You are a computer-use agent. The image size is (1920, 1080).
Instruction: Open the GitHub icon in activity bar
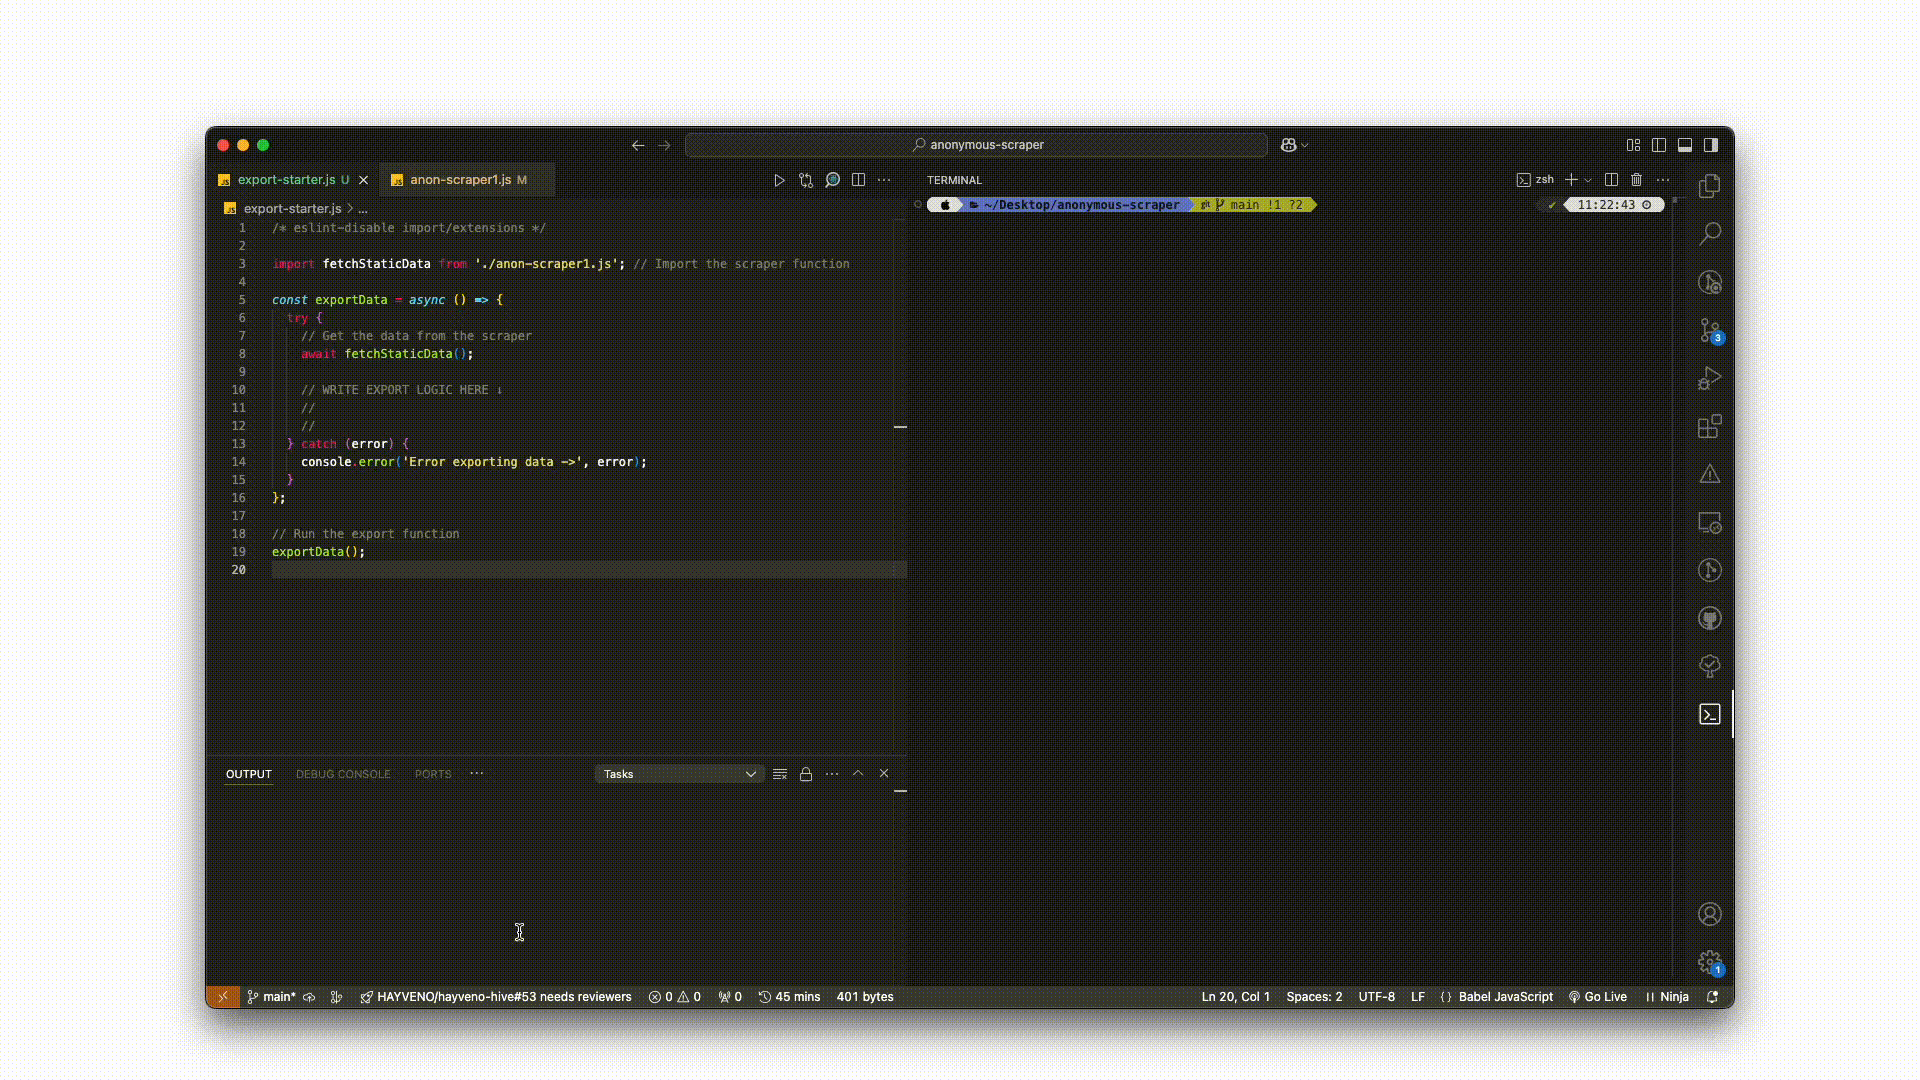(1710, 619)
